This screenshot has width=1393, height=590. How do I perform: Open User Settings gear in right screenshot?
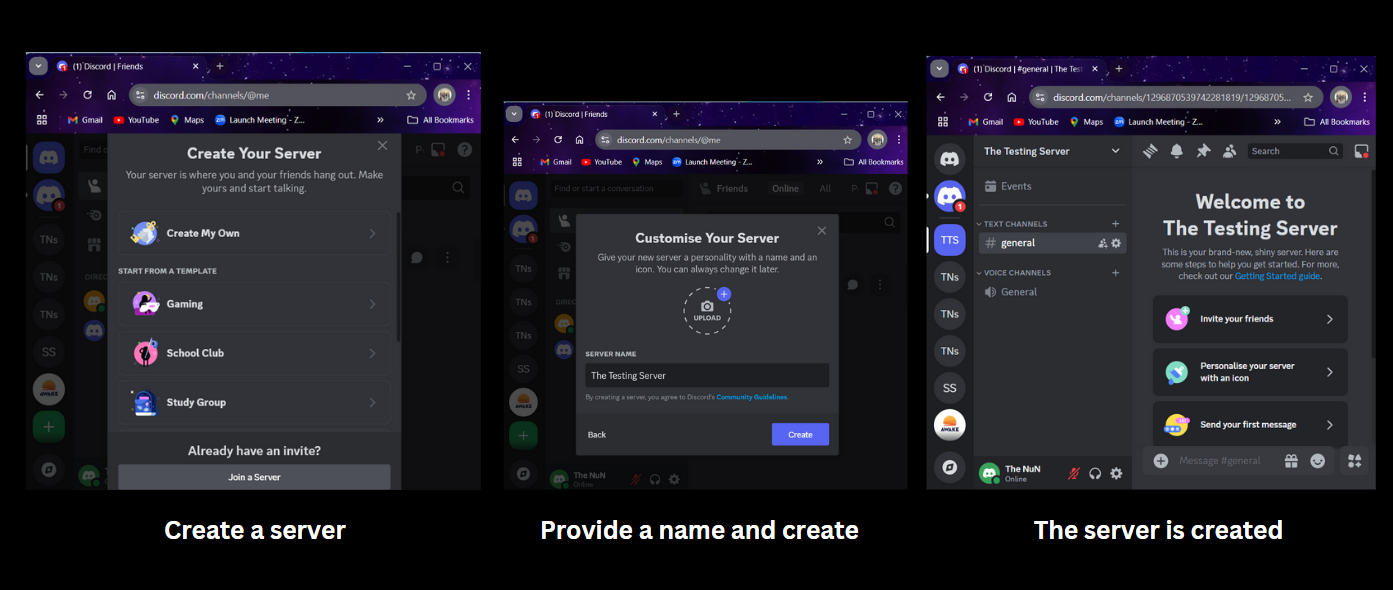coord(1116,473)
